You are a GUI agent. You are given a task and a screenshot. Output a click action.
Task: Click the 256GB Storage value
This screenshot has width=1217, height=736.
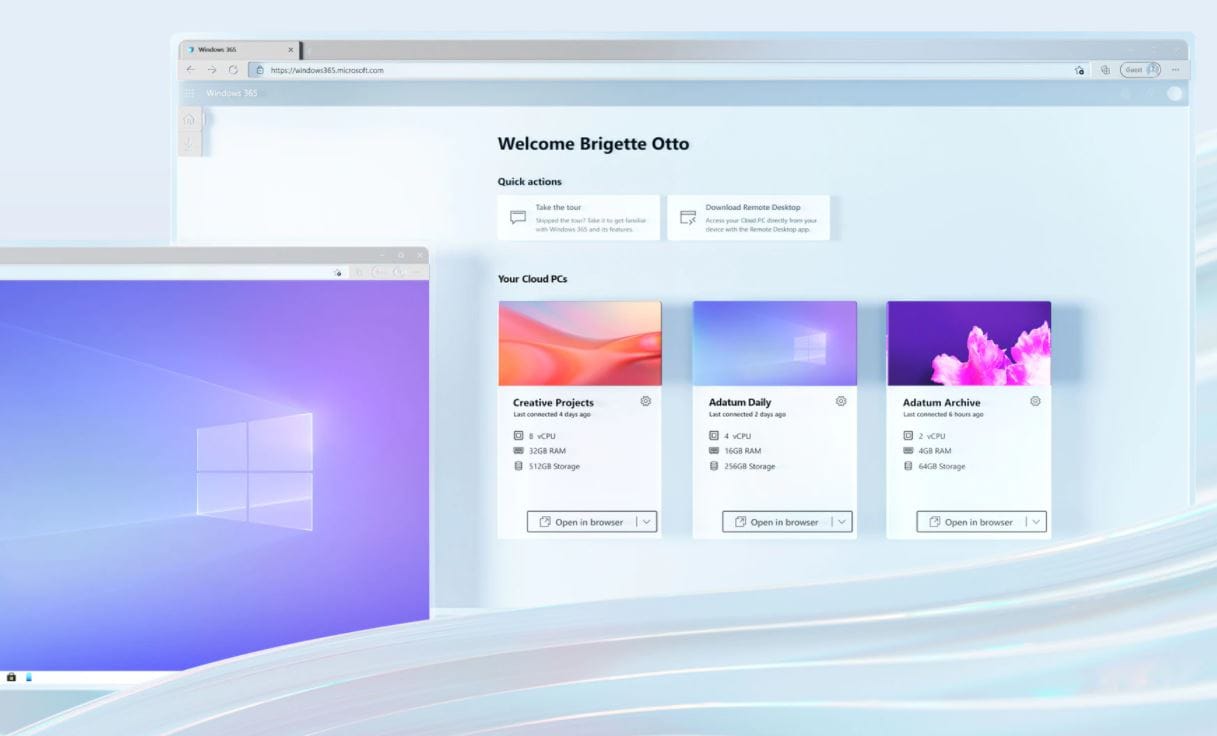(x=750, y=466)
